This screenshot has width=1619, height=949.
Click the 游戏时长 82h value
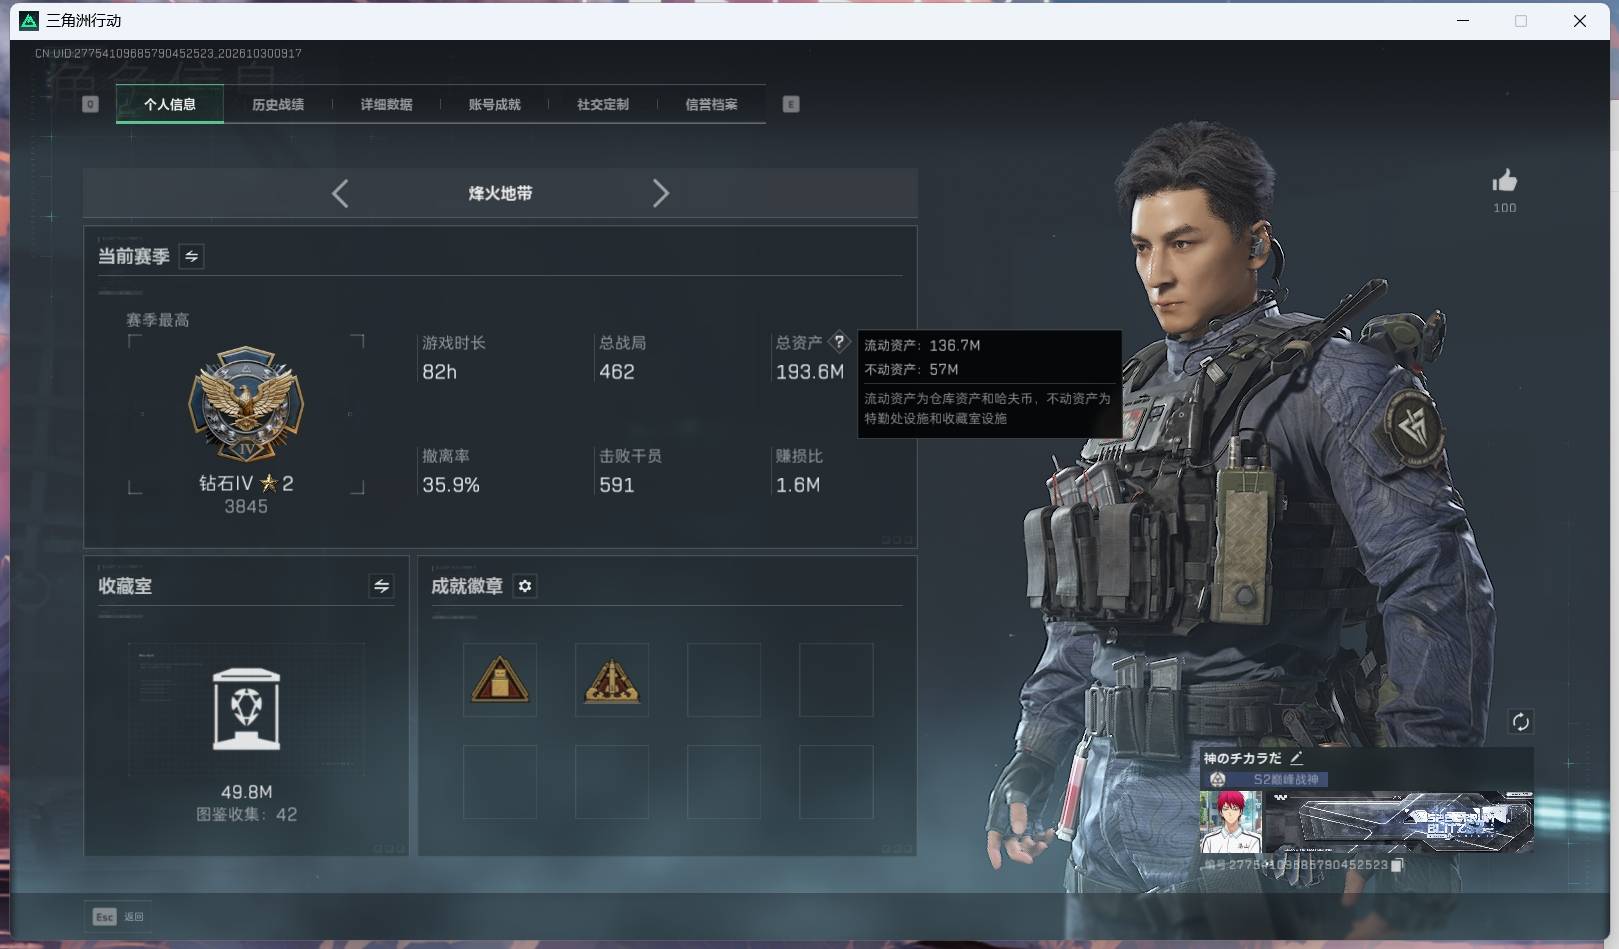click(x=439, y=372)
